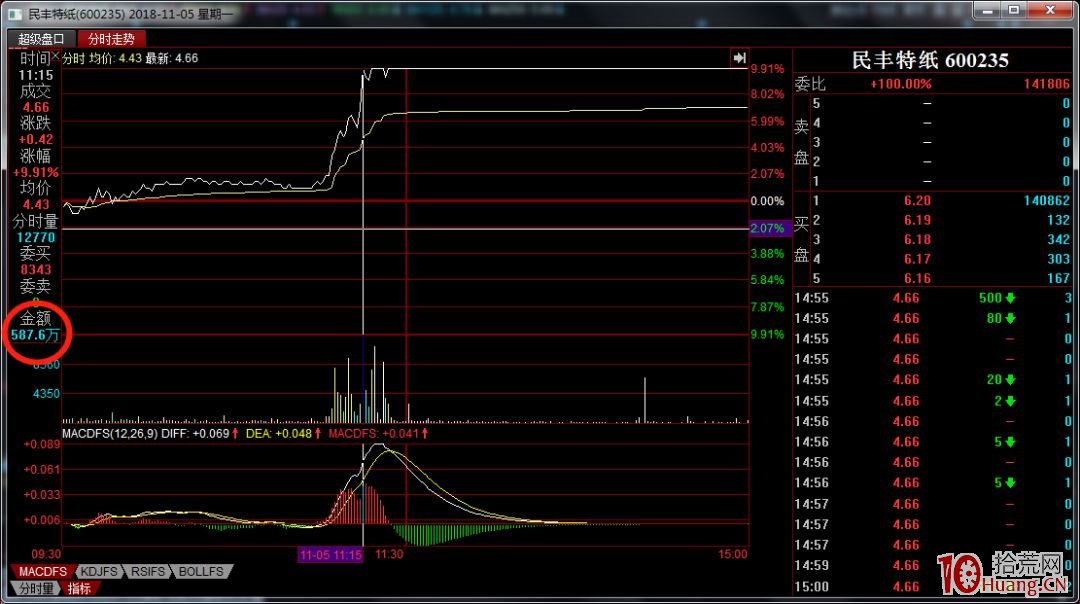Click the 金额 587.6万 value

pos(35,336)
